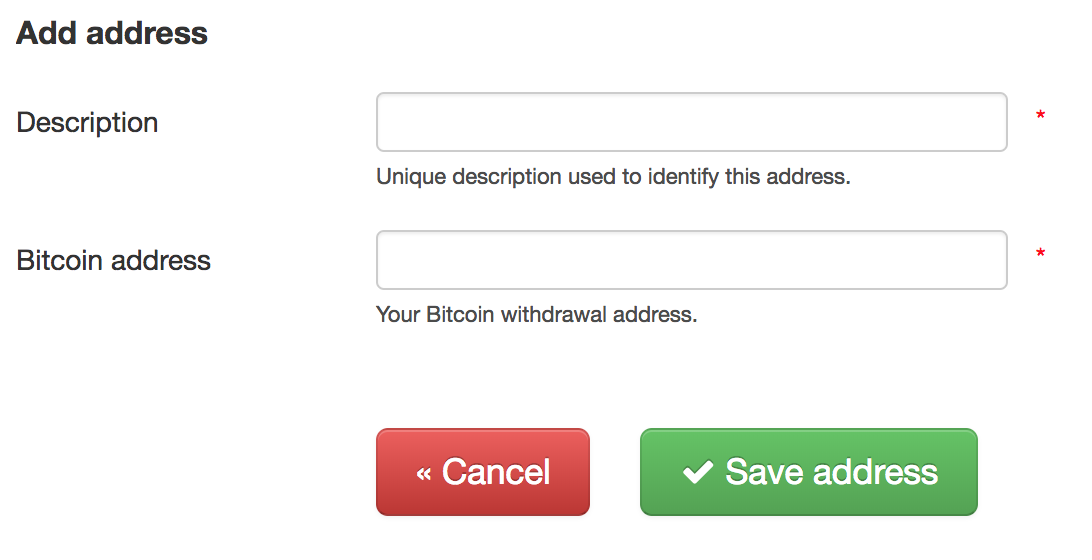Click the 'Unique description' help text
Screen dimensions: 1092x560
[x=612, y=177]
